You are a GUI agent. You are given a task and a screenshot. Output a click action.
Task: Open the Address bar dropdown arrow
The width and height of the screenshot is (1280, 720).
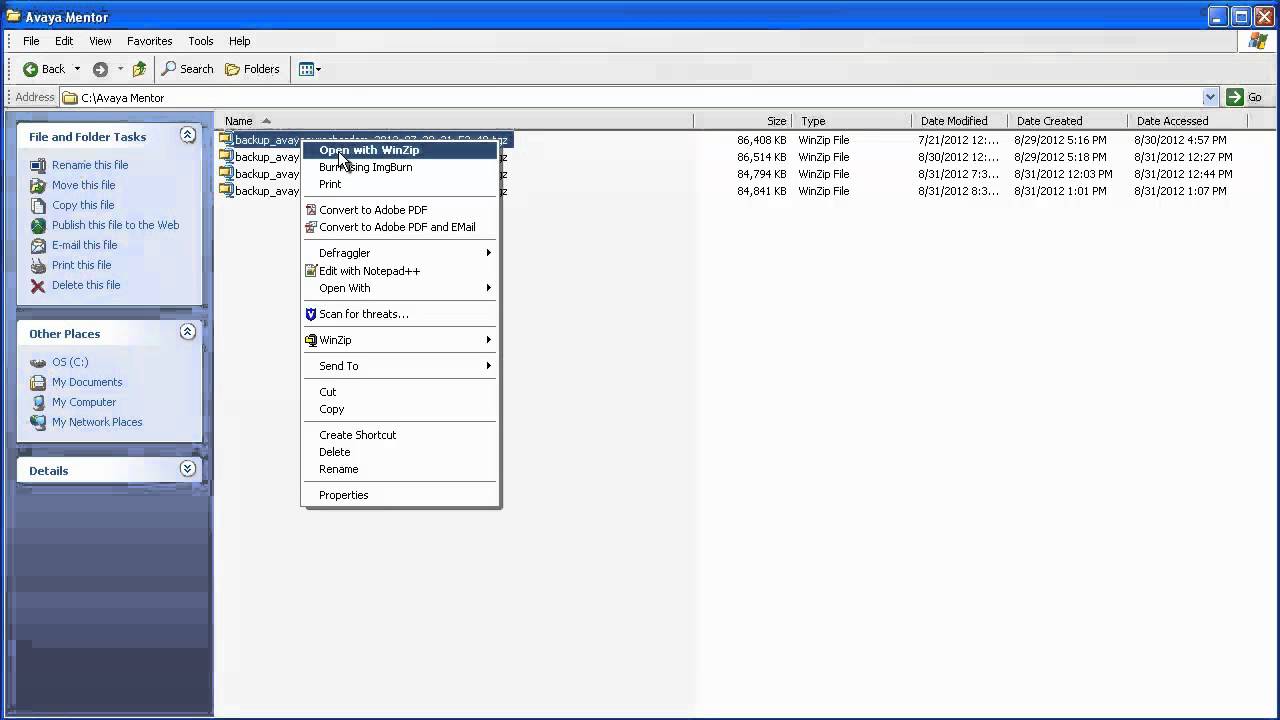1210,97
